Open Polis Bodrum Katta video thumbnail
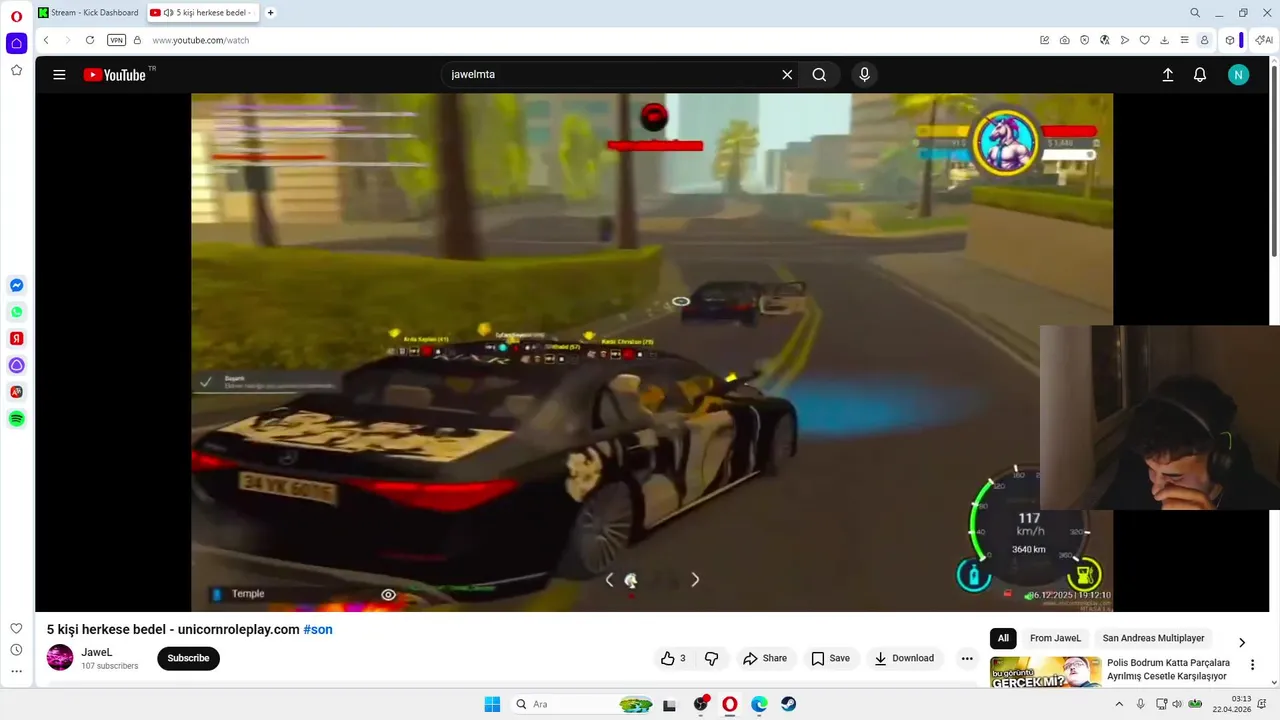Screen dimensions: 1280x720 (1045, 672)
